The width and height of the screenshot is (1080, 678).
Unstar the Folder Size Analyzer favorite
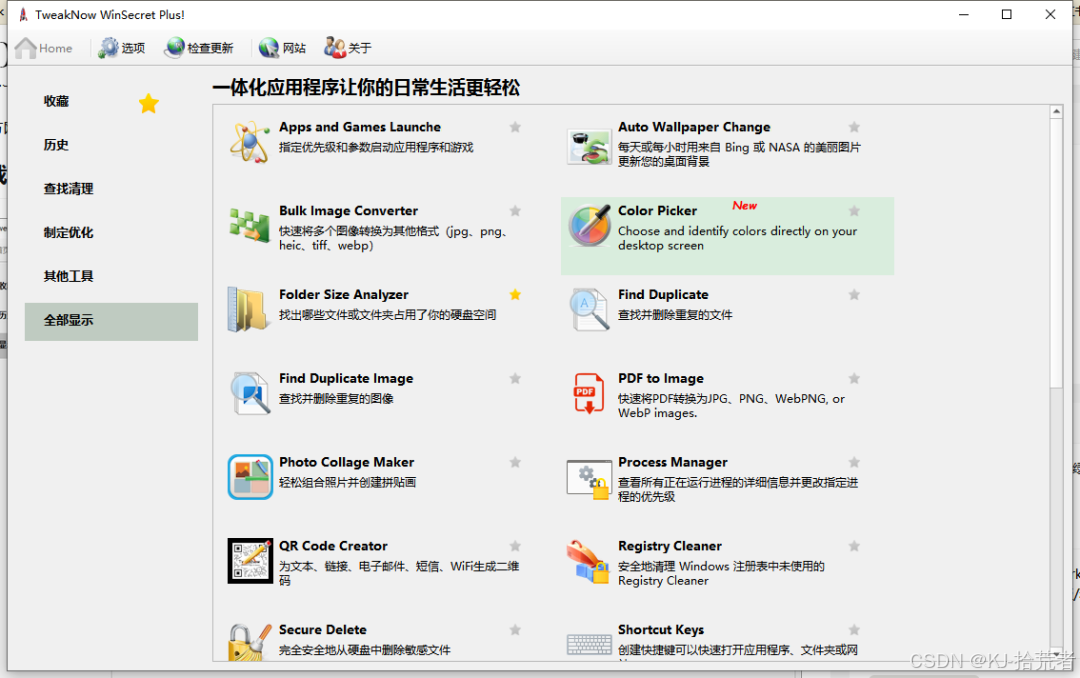[x=515, y=294]
